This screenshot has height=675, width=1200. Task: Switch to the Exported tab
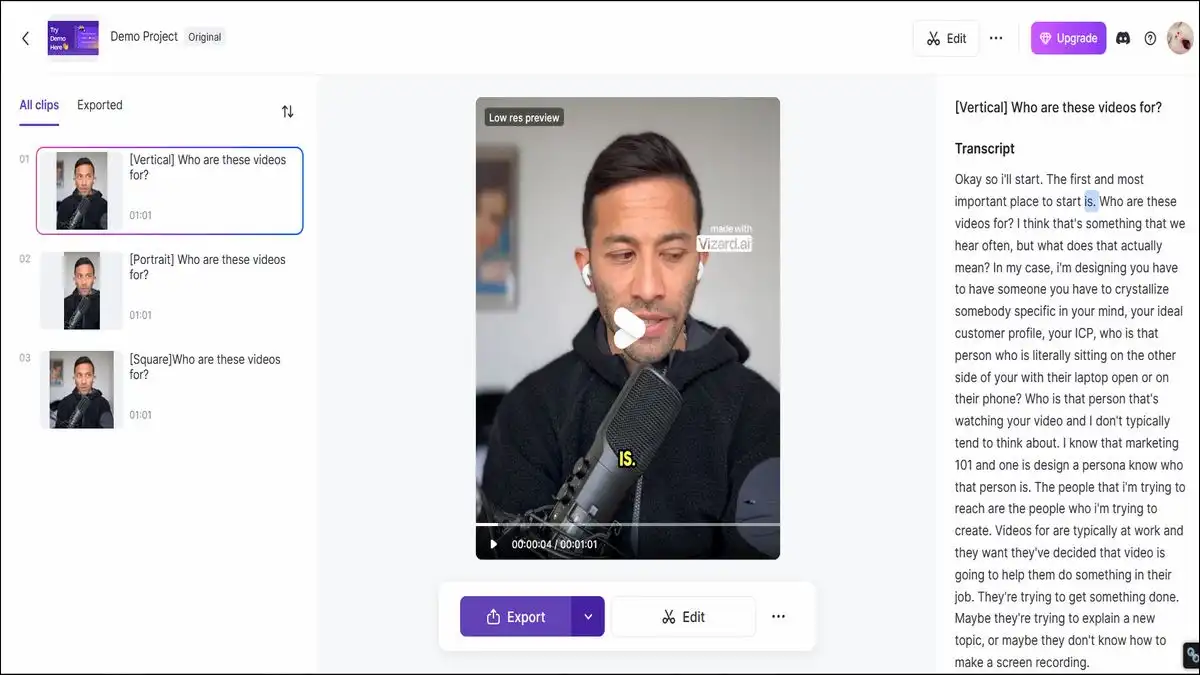click(100, 105)
